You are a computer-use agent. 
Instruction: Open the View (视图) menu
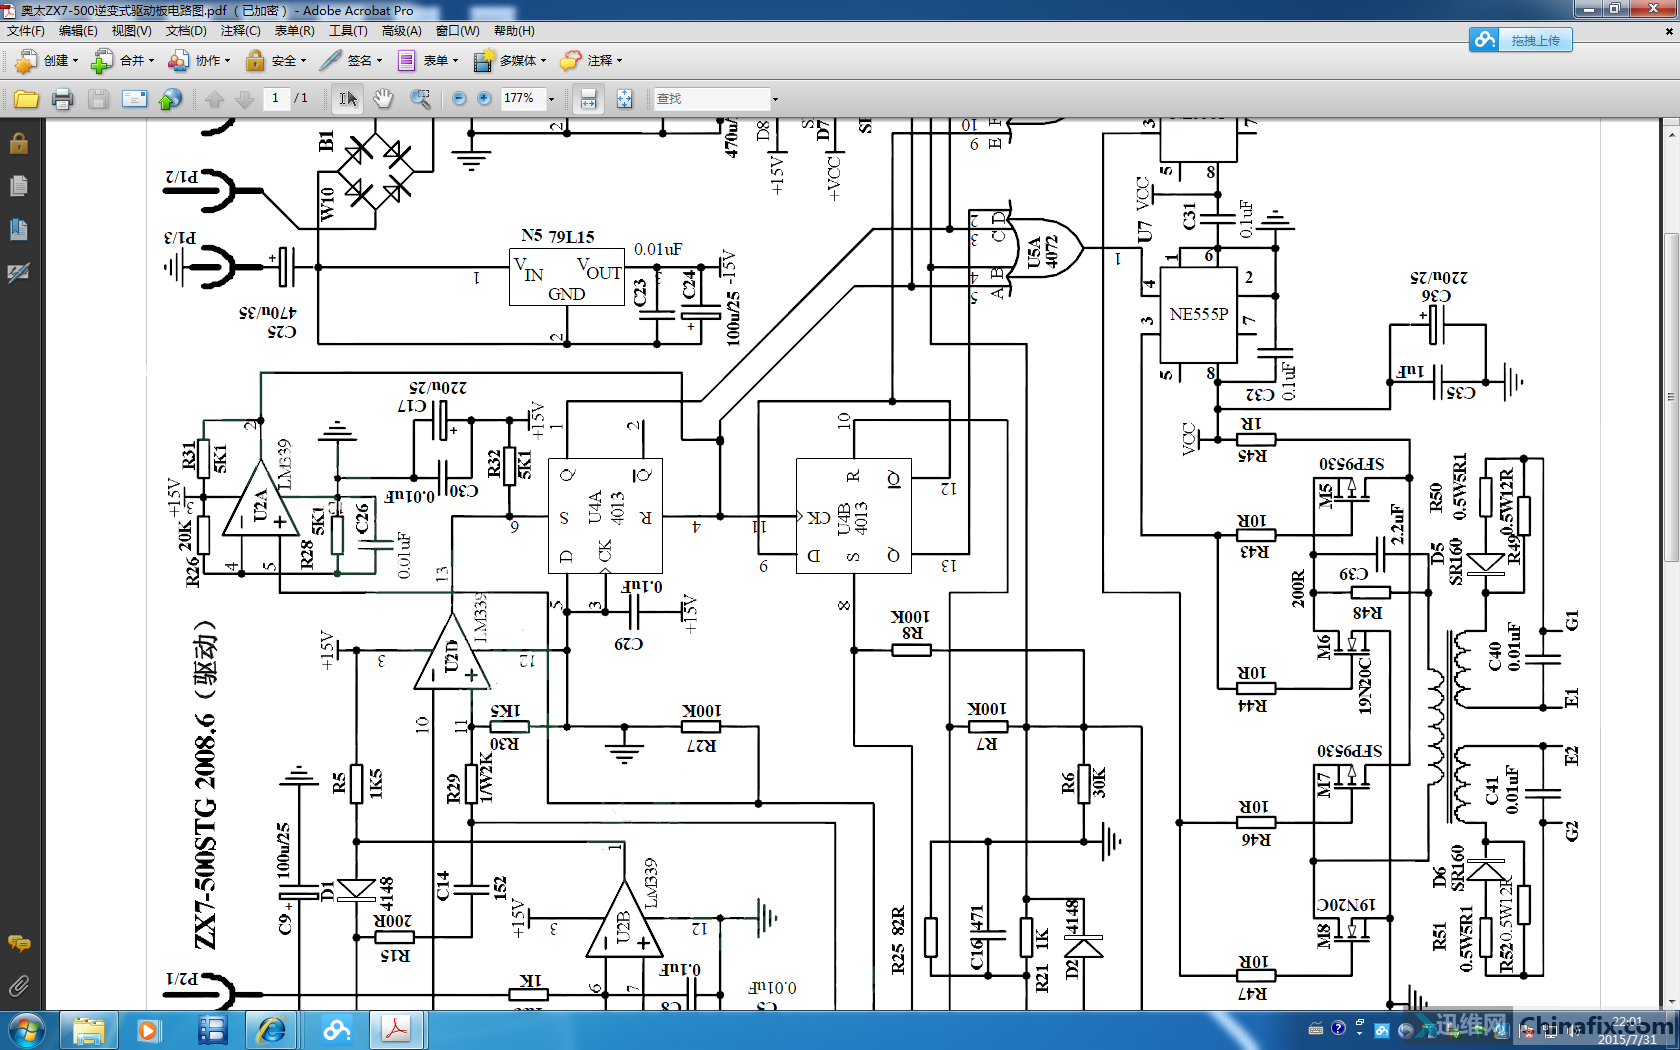(131, 31)
